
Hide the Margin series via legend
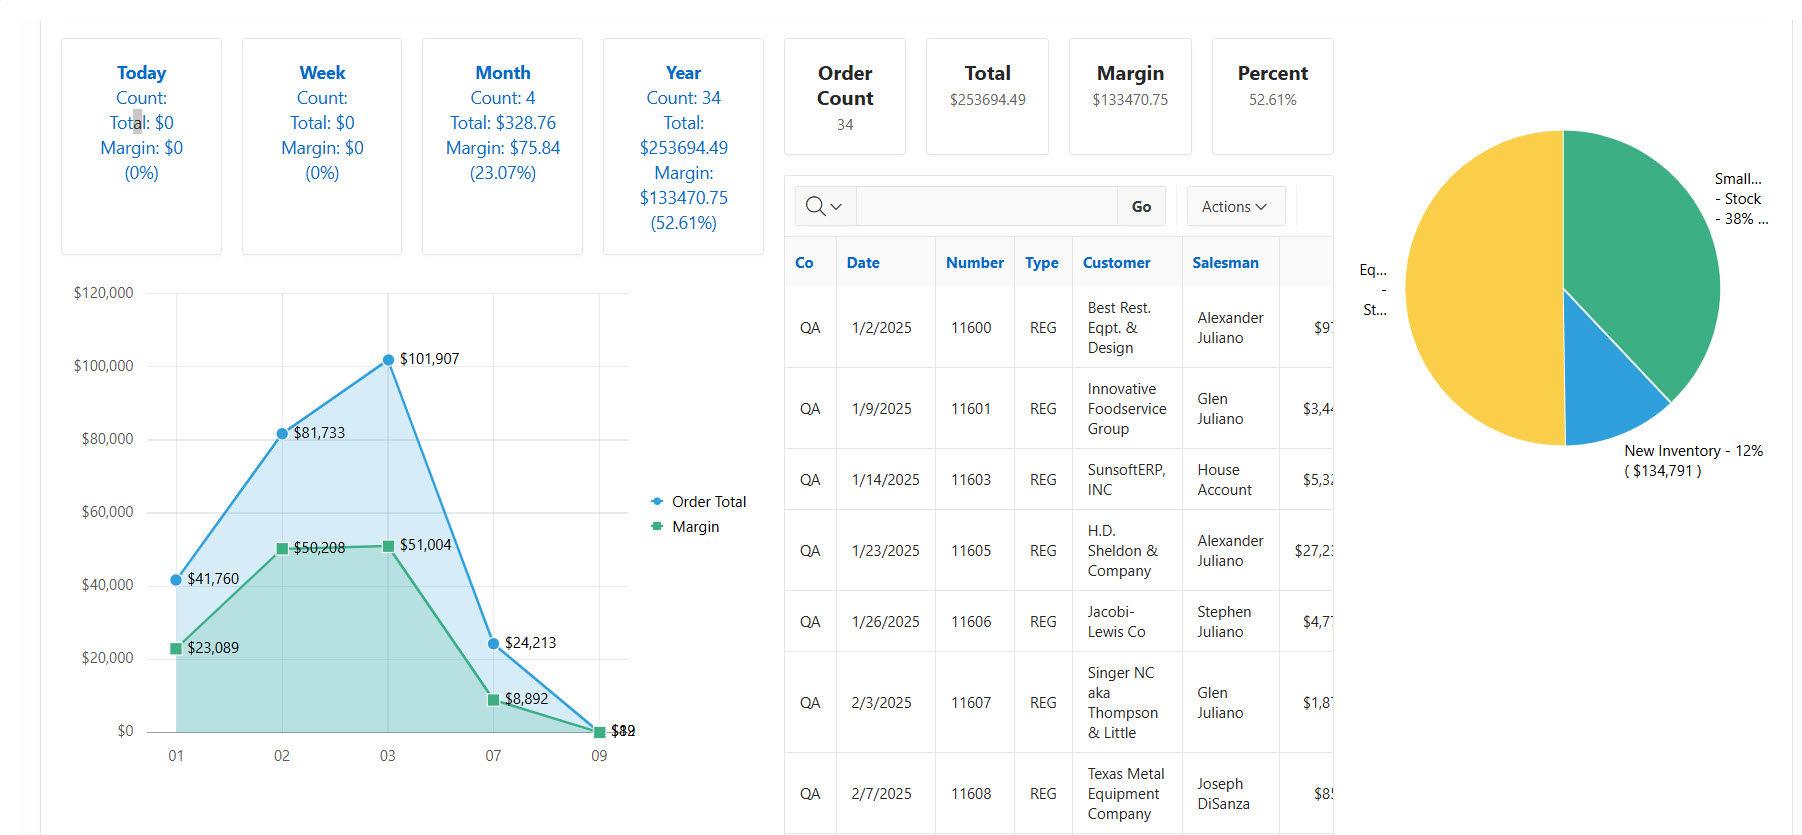tap(686, 527)
